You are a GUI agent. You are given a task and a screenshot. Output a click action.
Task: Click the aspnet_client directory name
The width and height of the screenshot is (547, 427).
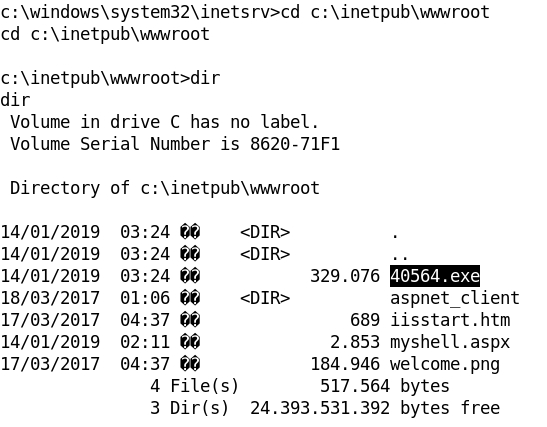coord(455,298)
